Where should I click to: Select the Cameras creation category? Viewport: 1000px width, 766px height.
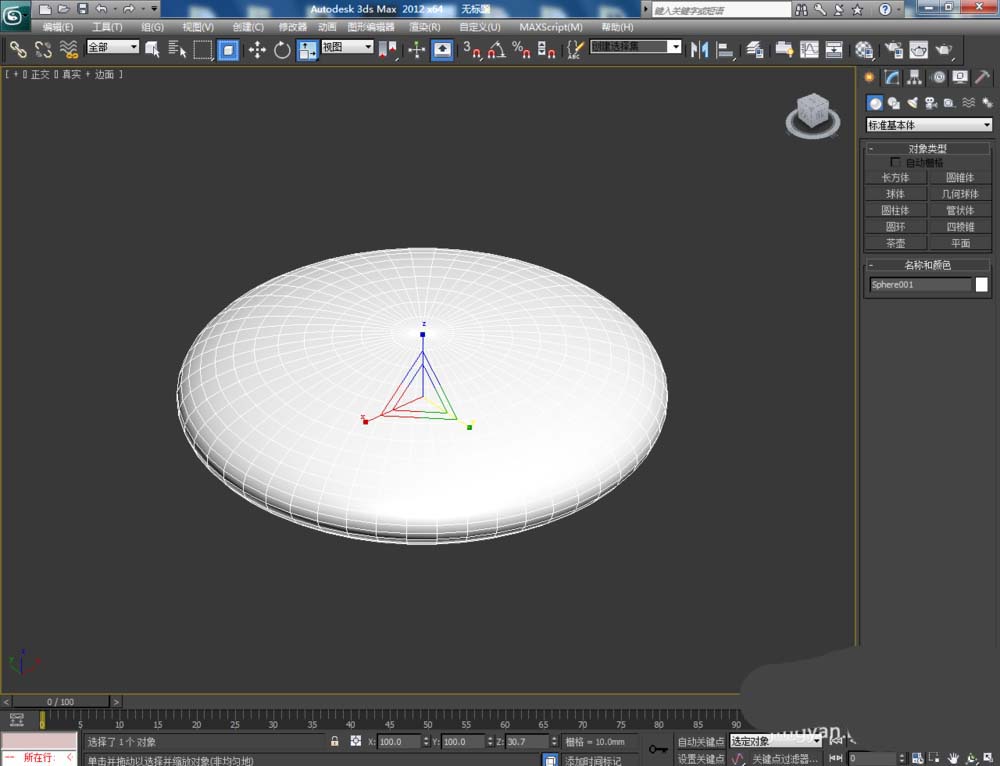tap(930, 102)
